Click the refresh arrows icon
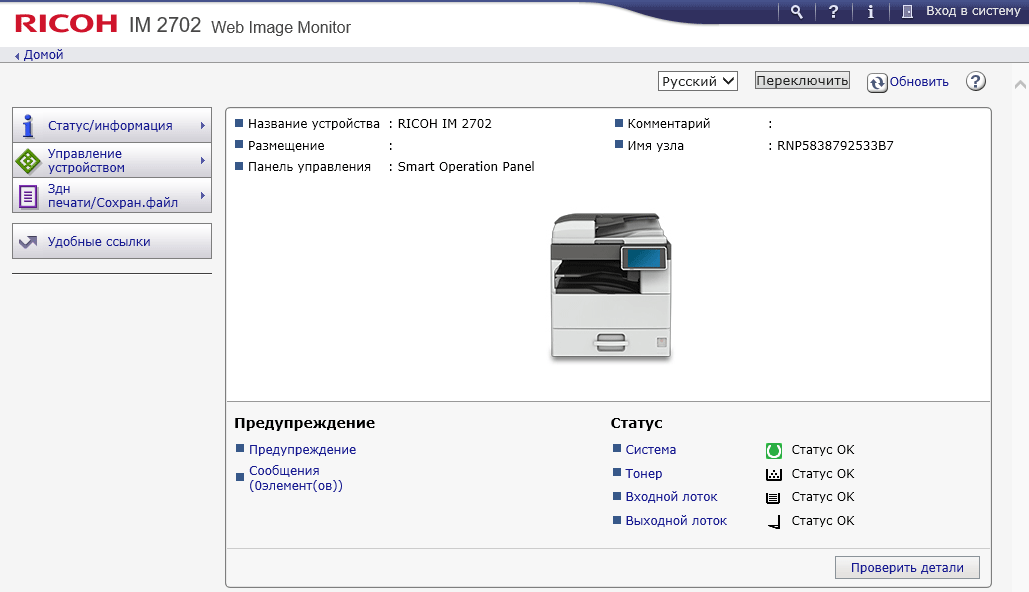The height and width of the screenshot is (592, 1029). pos(877,83)
